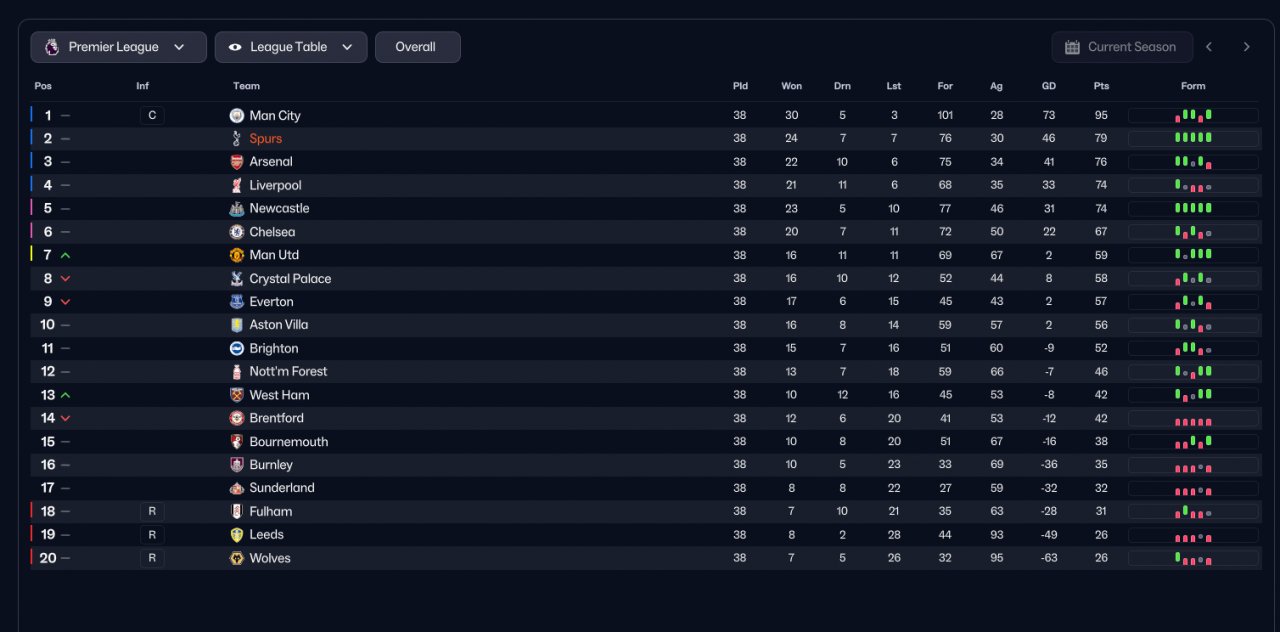Click the calendar icon beside Current Season
The width and height of the screenshot is (1280, 632).
click(1072, 47)
